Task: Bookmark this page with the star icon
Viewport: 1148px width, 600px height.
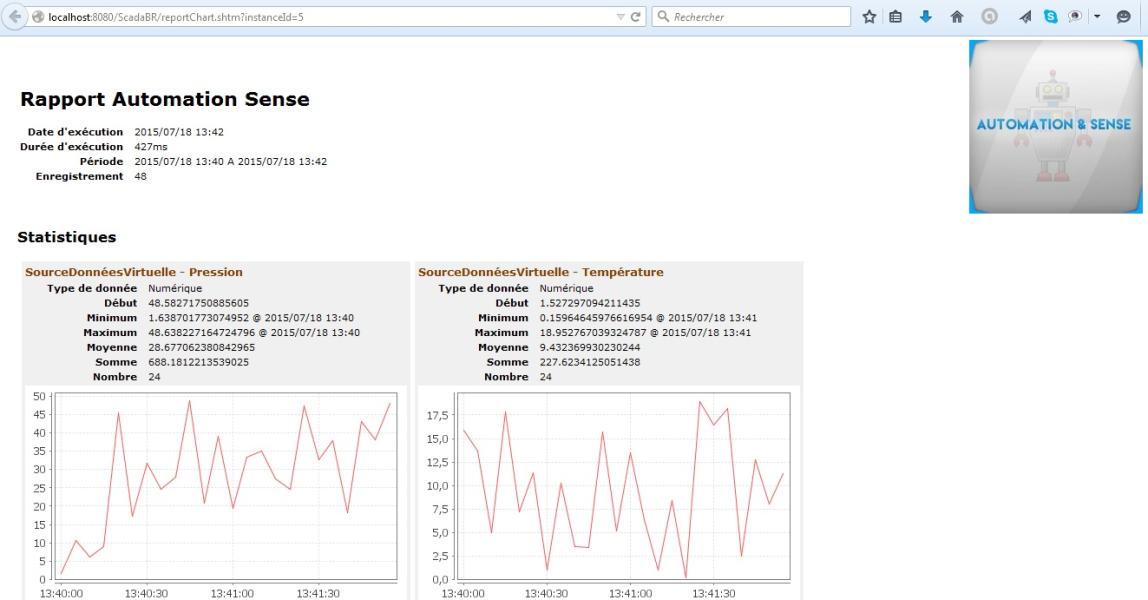Action: pyautogui.click(x=869, y=17)
